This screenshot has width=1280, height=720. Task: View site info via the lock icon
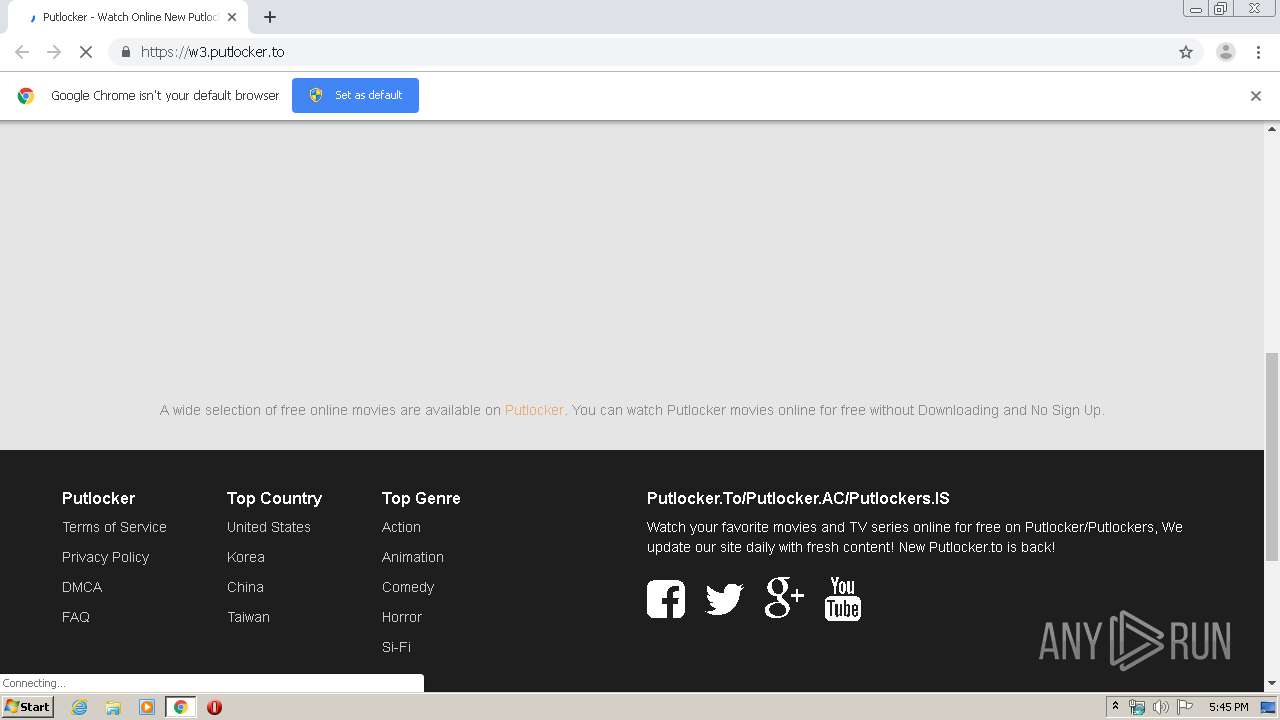click(x=125, y=52)
